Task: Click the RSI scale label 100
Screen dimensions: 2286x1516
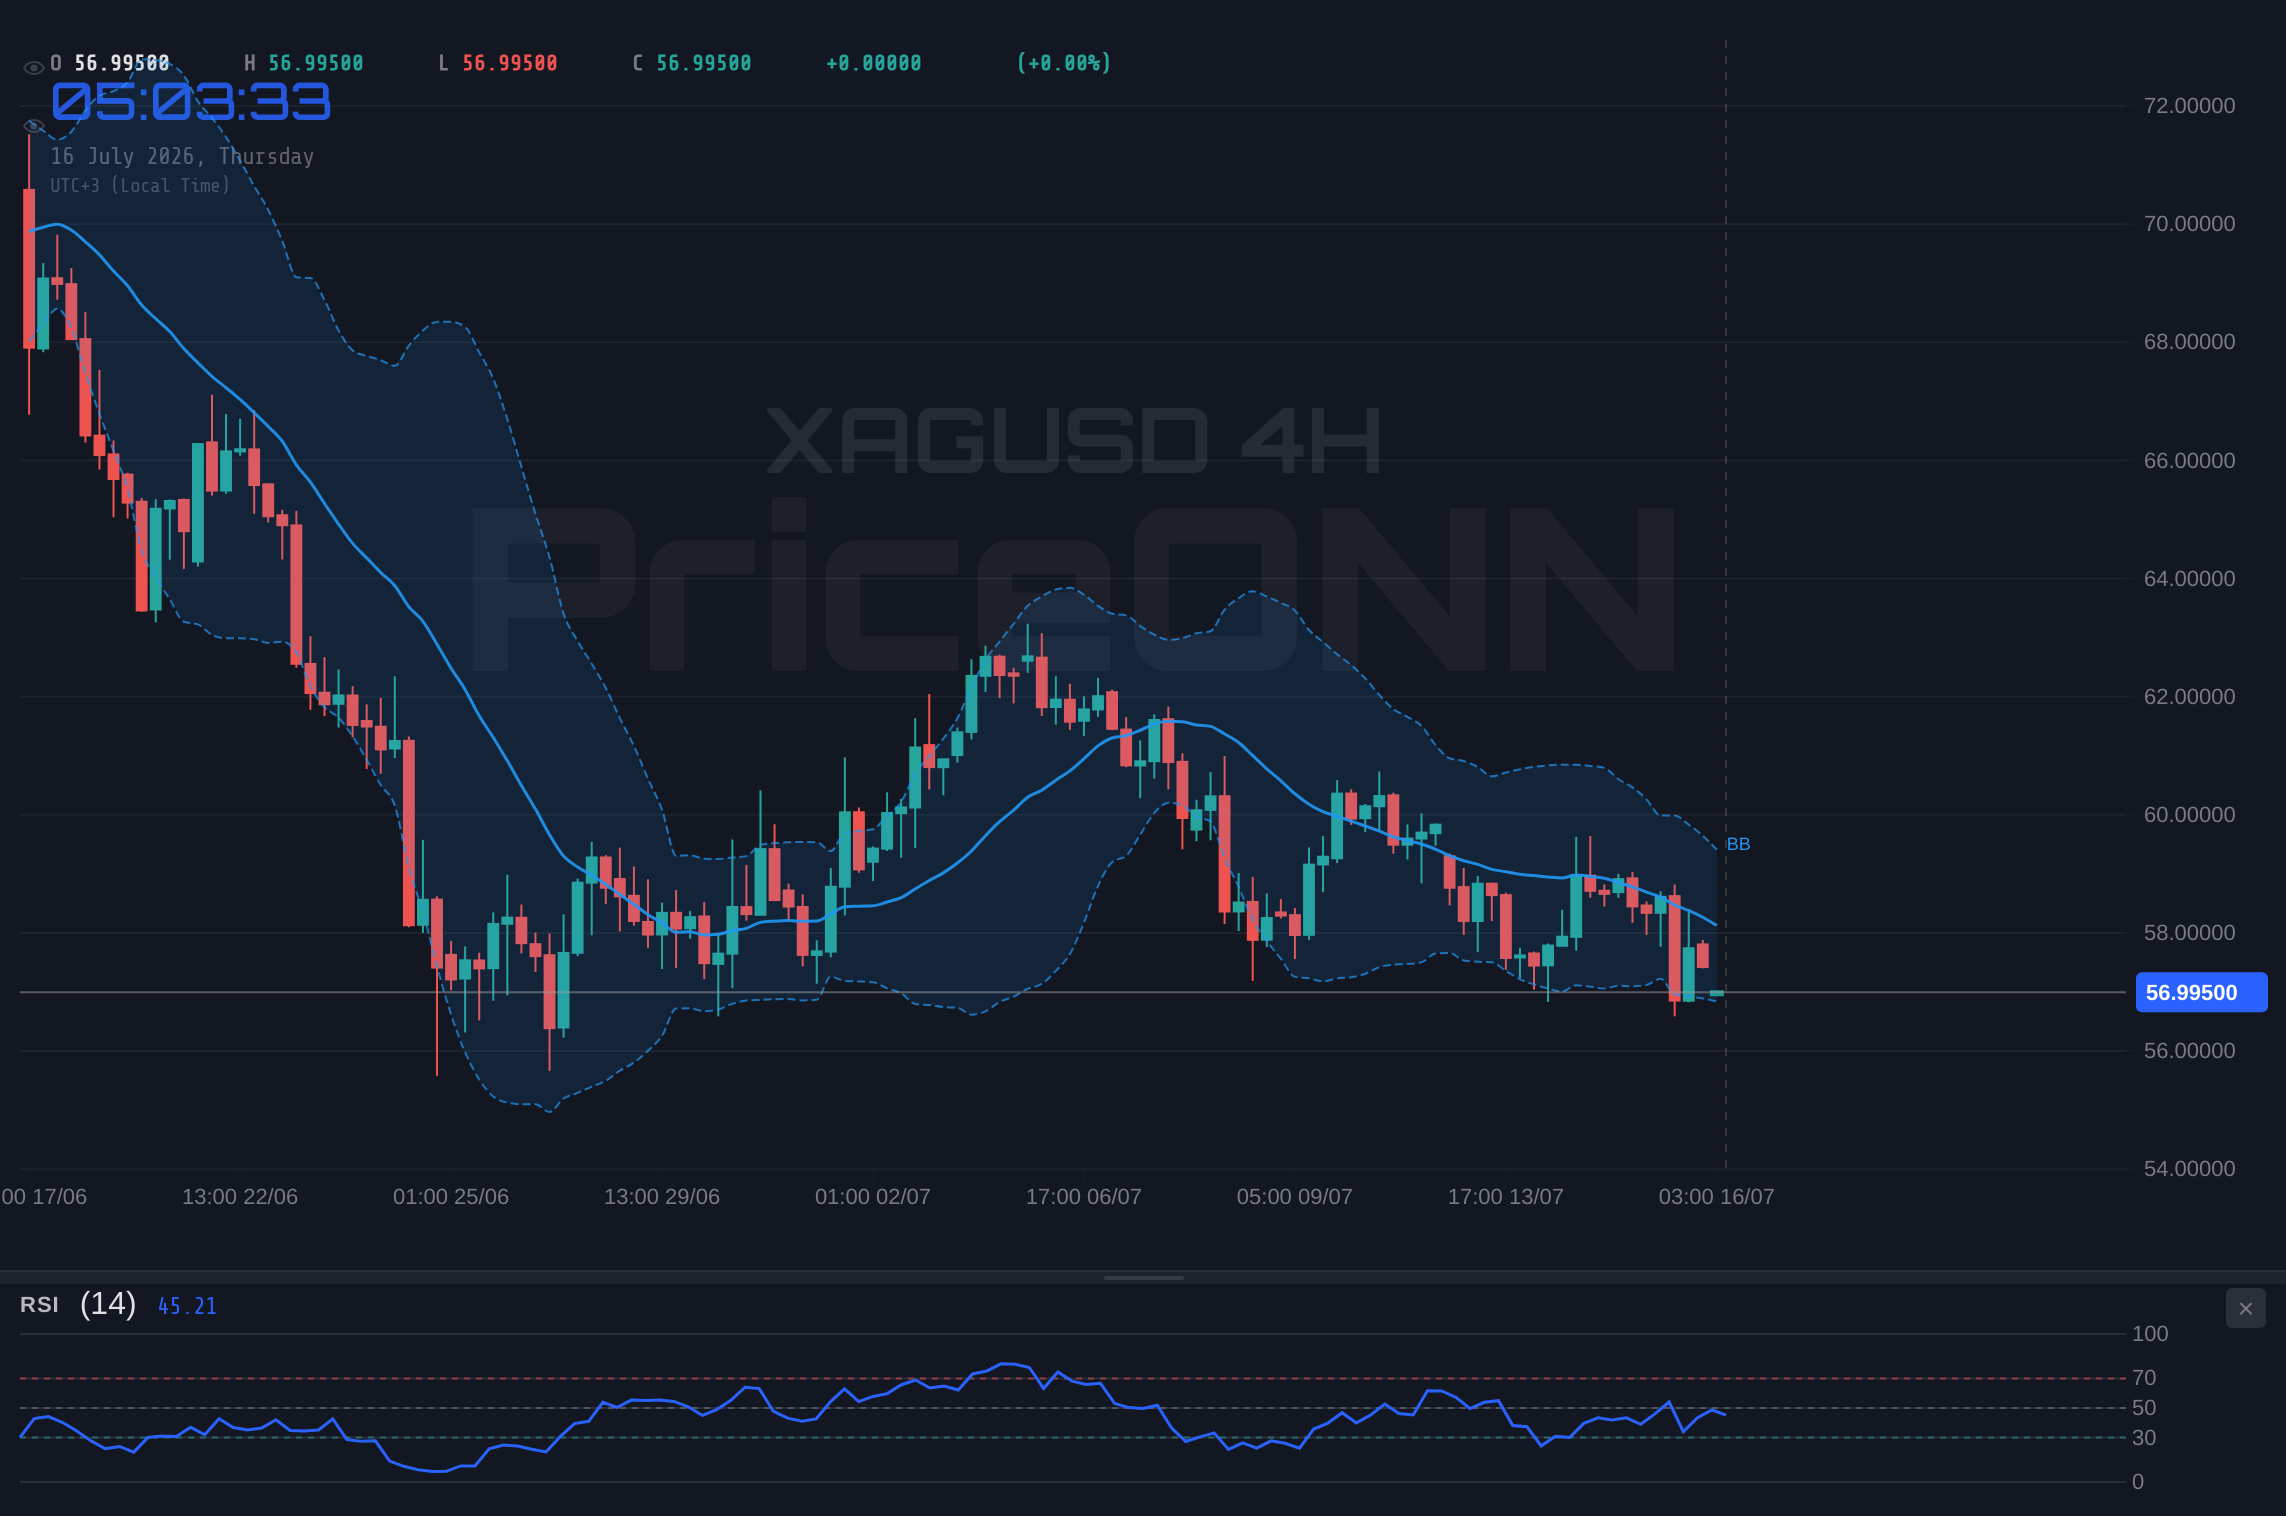Action: [x=2150, y=1334]
